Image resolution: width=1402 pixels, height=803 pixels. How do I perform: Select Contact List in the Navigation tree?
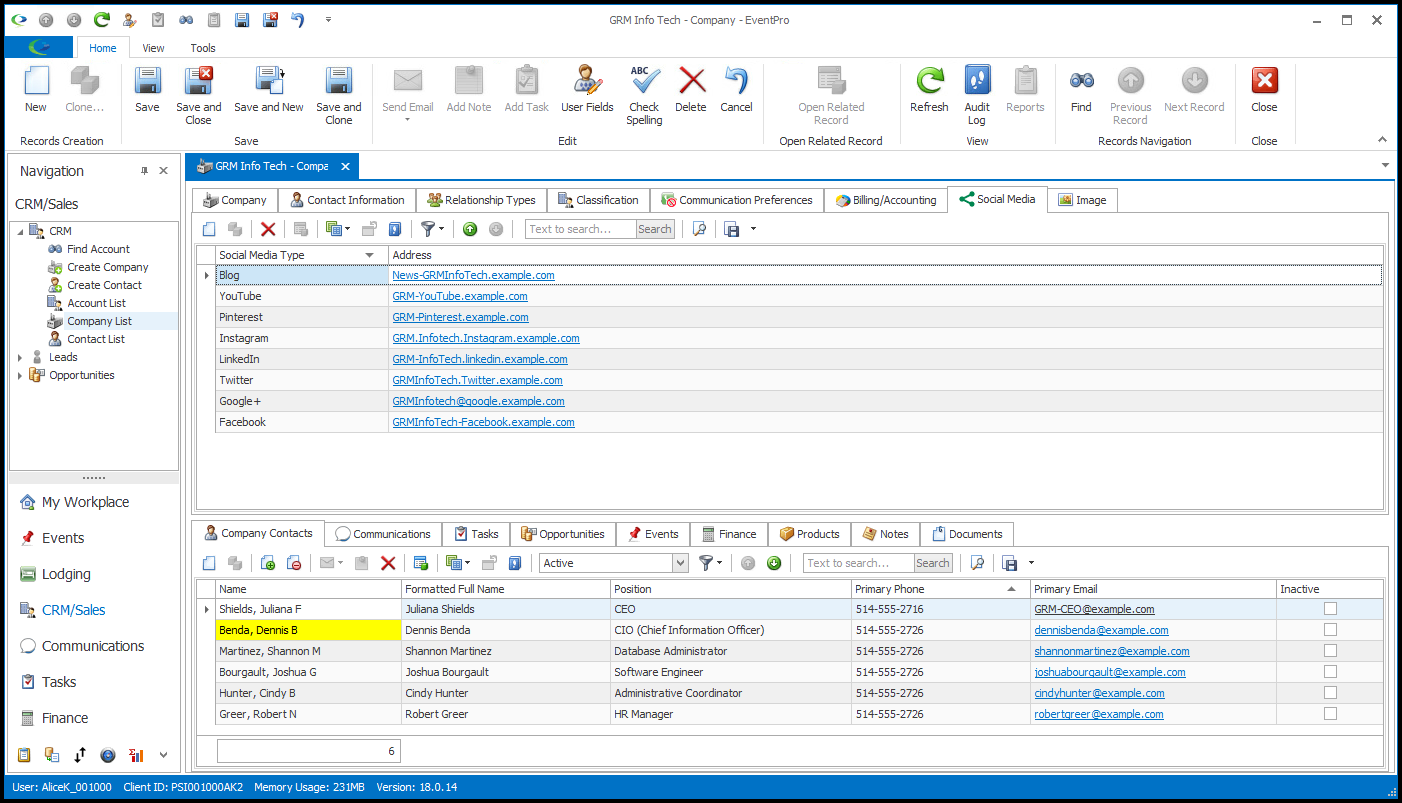coord(96,339)
